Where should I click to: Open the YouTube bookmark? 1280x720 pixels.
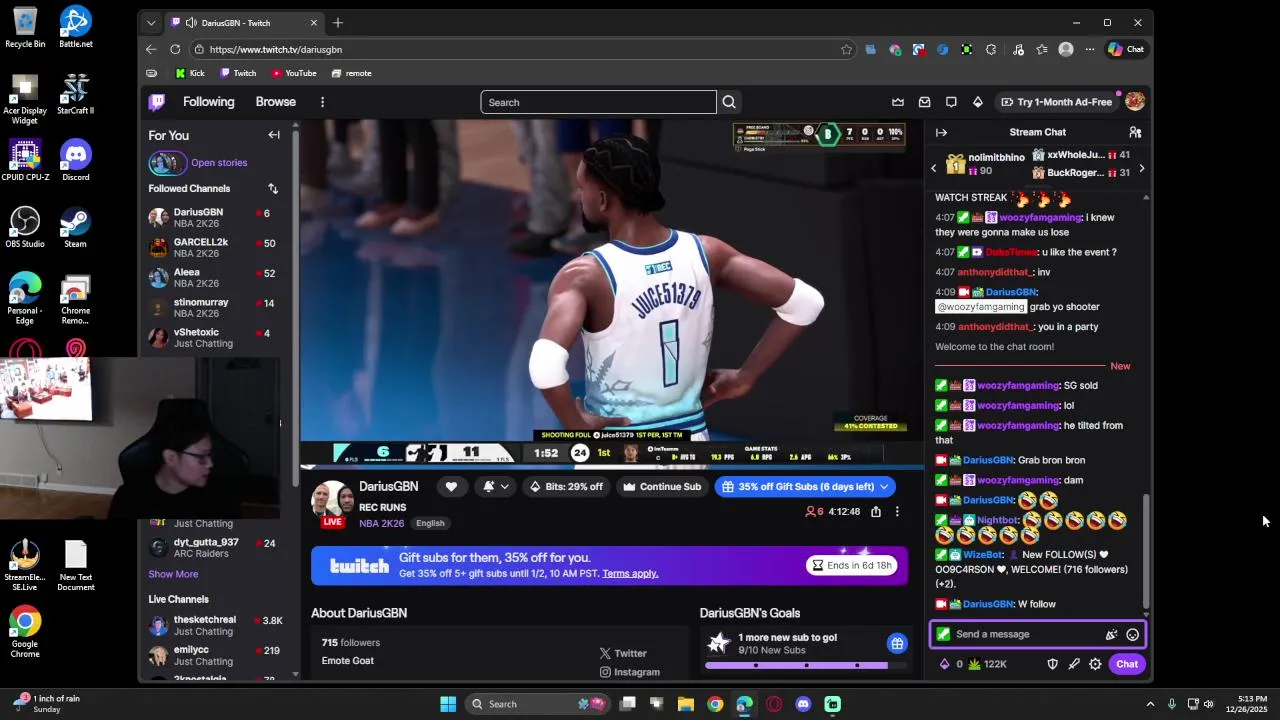(294, 73)
